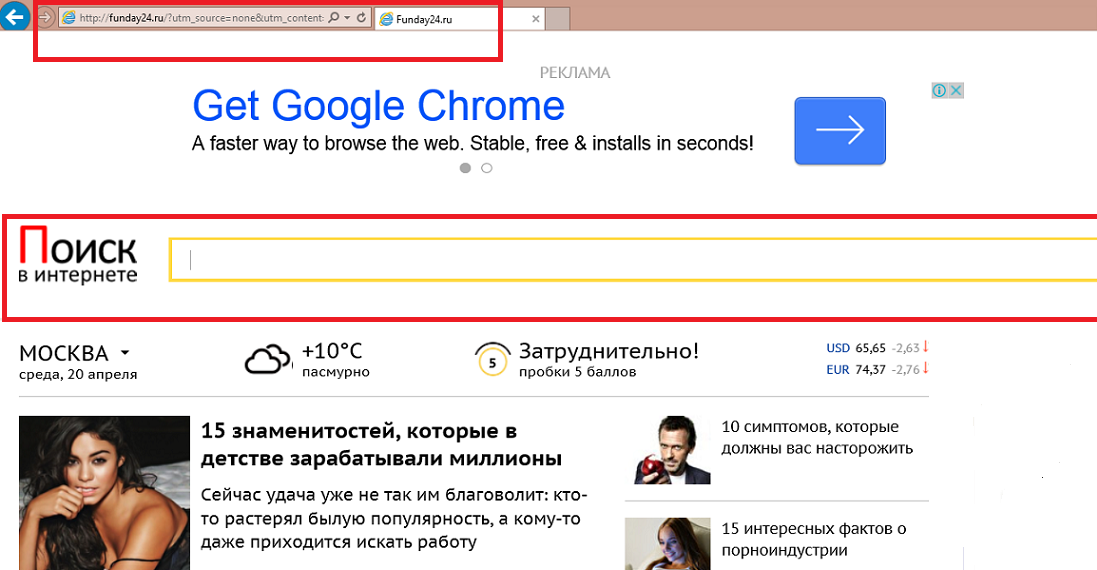Click the ad info icon
1097x570 pixels.
click(940, 90)
